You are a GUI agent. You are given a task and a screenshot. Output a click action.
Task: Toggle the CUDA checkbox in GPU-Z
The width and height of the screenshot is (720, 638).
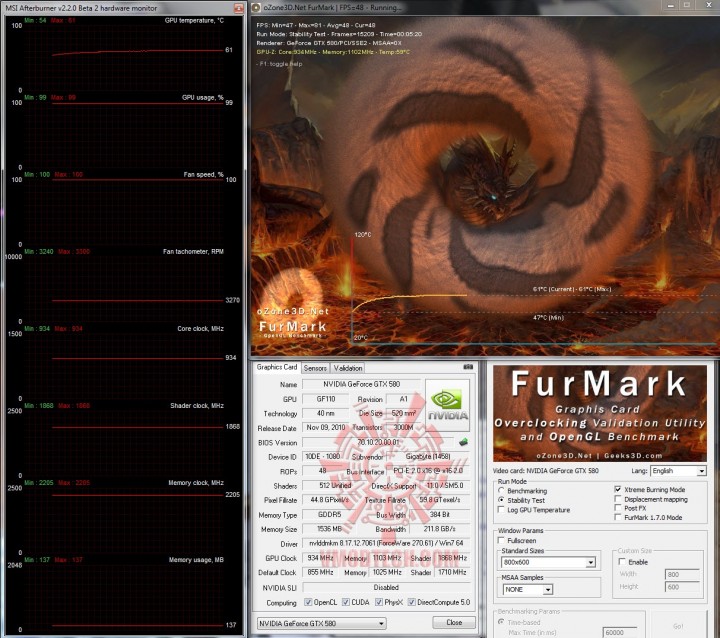pyautogui.click(x=346, y=602)
